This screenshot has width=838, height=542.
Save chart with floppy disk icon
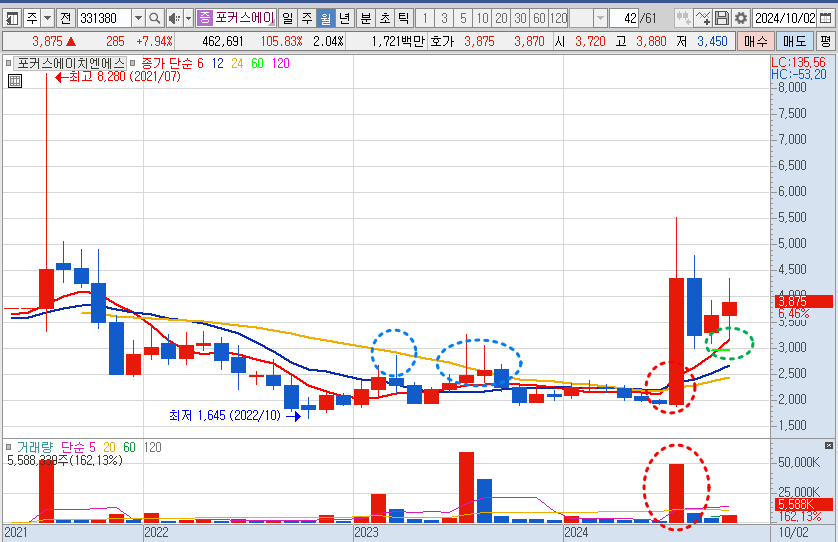pos(721,19)
